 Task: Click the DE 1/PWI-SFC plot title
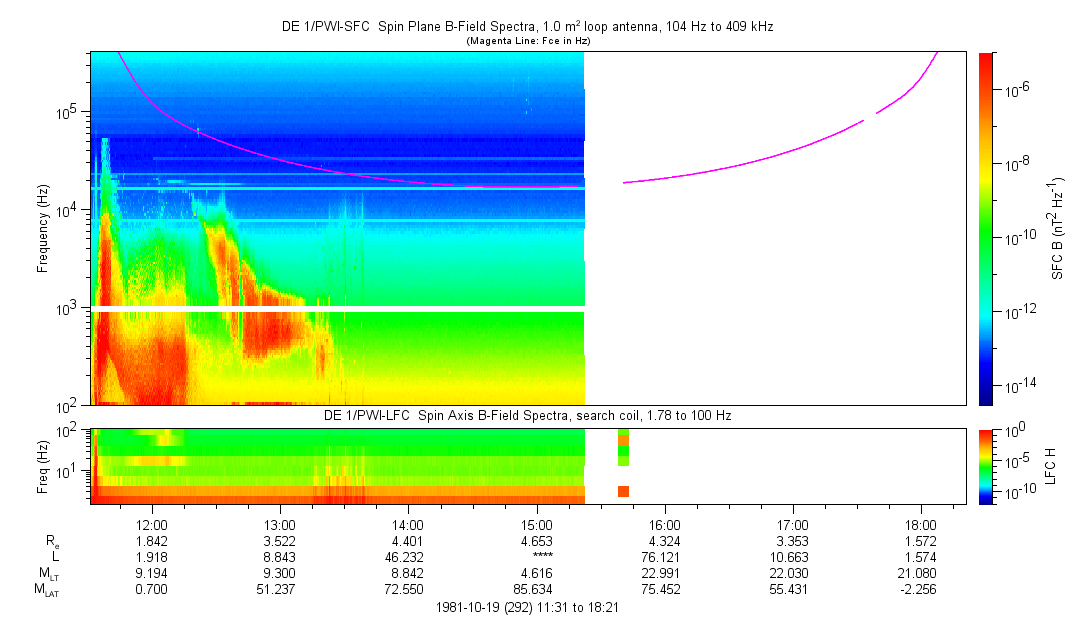tap(527, 26)
